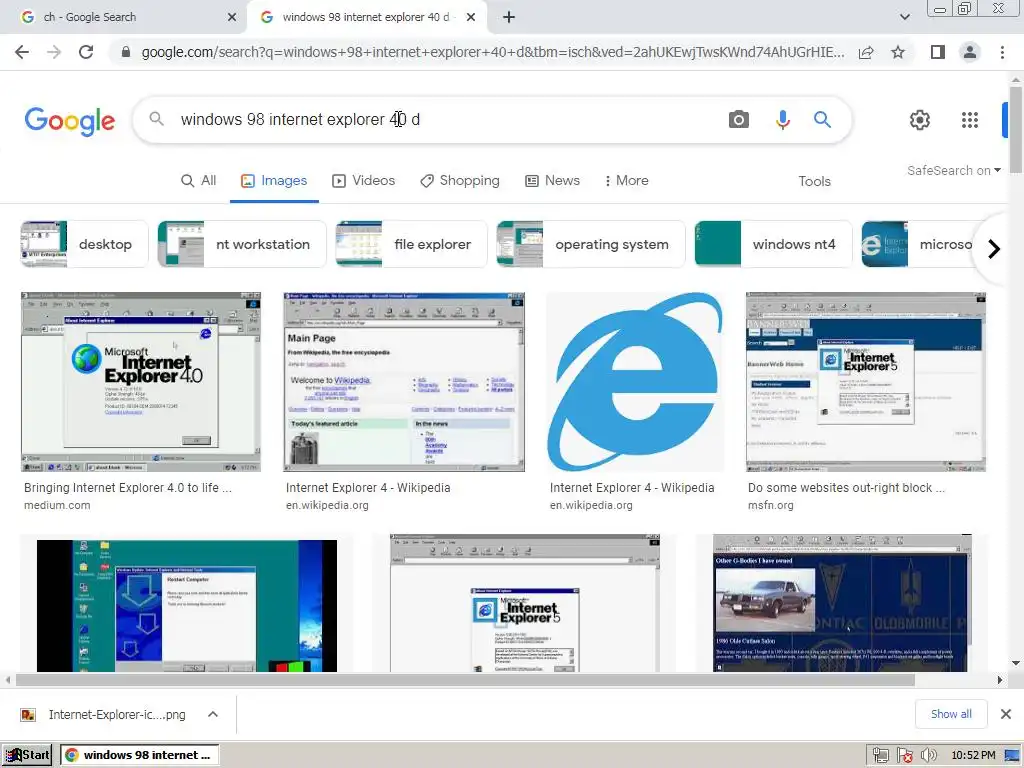Open the Google apps grid
Viewport: 1024px width, 768px height.
970,120
